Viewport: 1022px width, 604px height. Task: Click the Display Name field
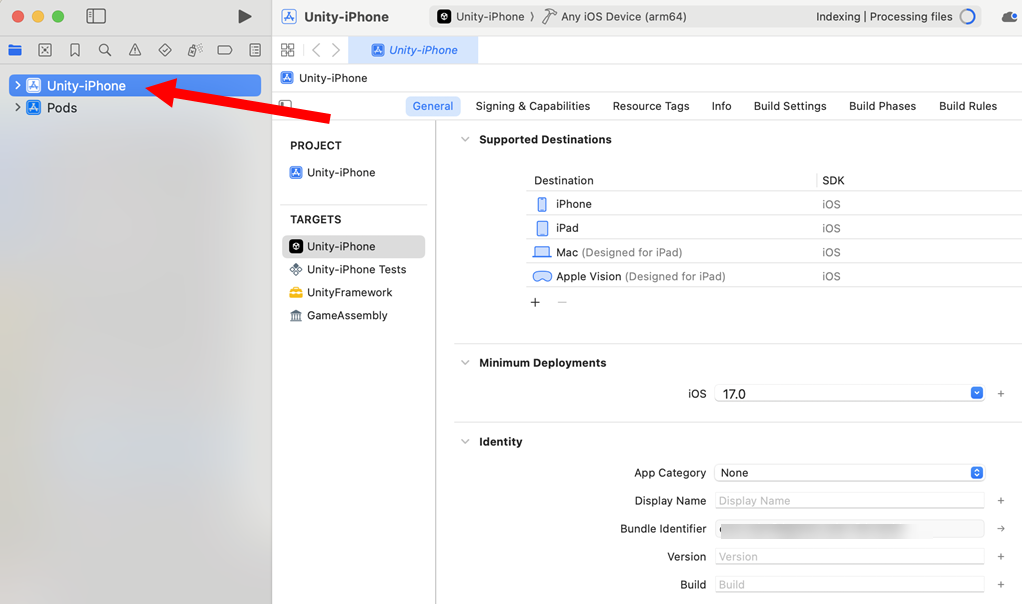click(x=849, y=501)
